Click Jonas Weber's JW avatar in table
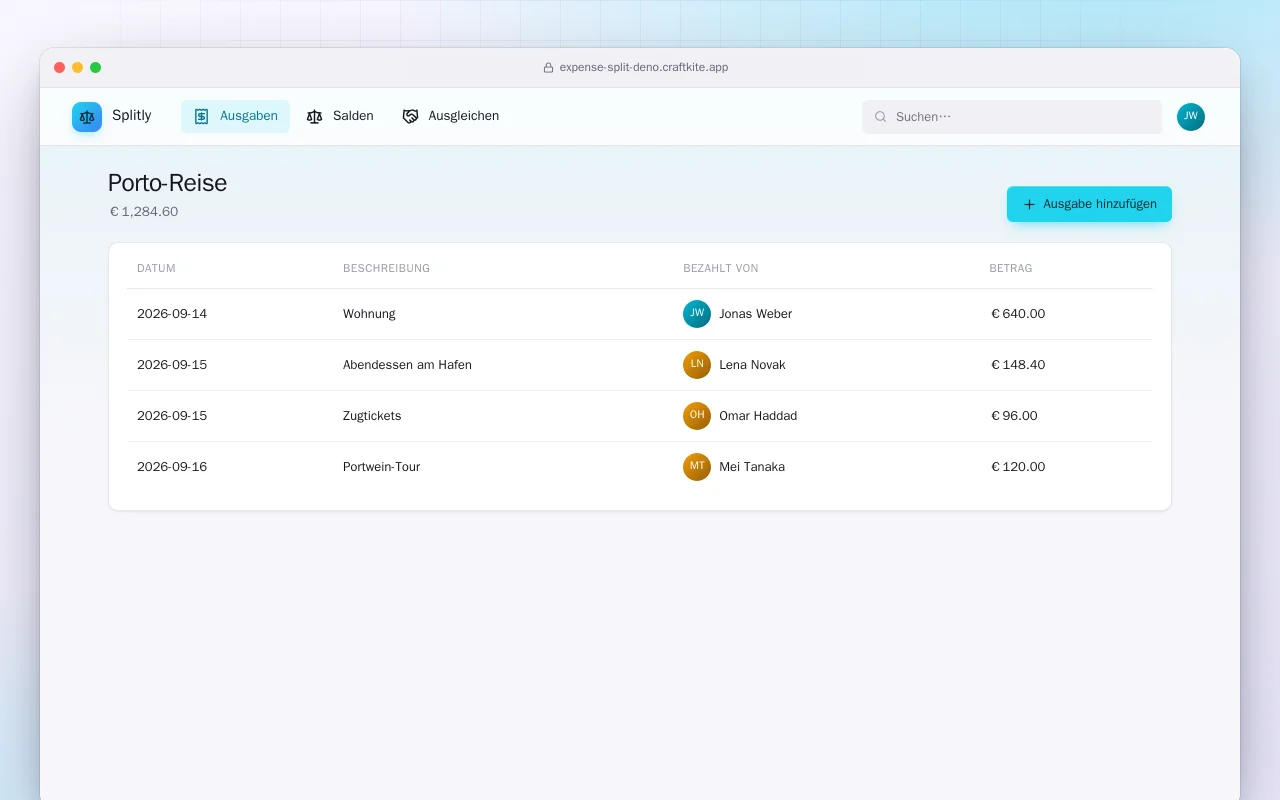 (x=697, y=314)
